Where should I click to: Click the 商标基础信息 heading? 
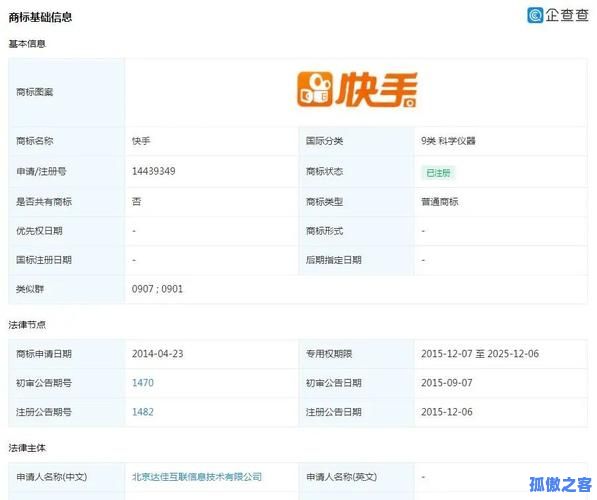[x=40, y=17]
